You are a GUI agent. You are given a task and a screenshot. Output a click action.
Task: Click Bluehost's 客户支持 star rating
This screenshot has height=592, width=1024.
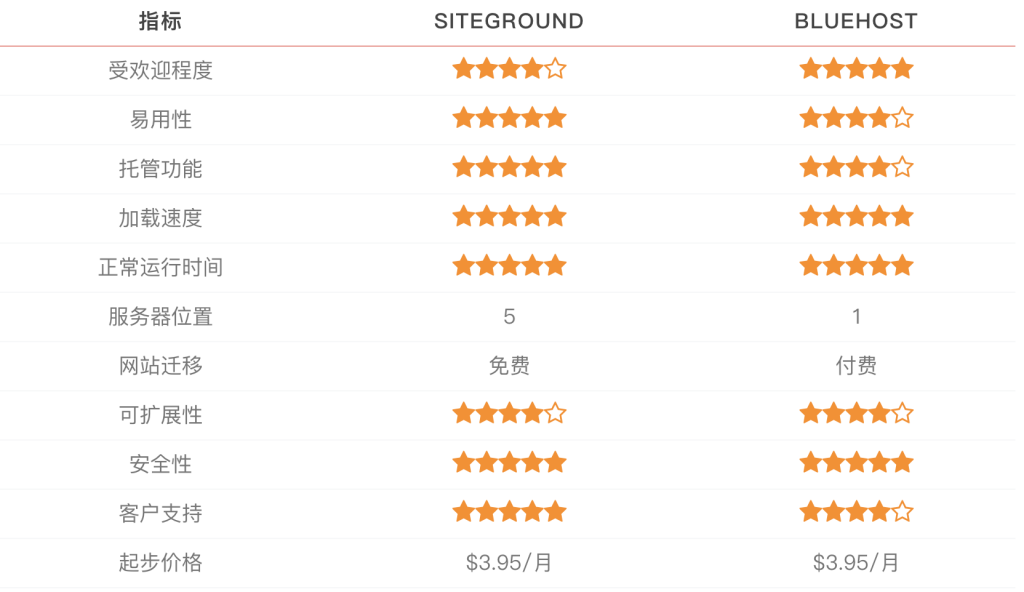click(856, 512)
